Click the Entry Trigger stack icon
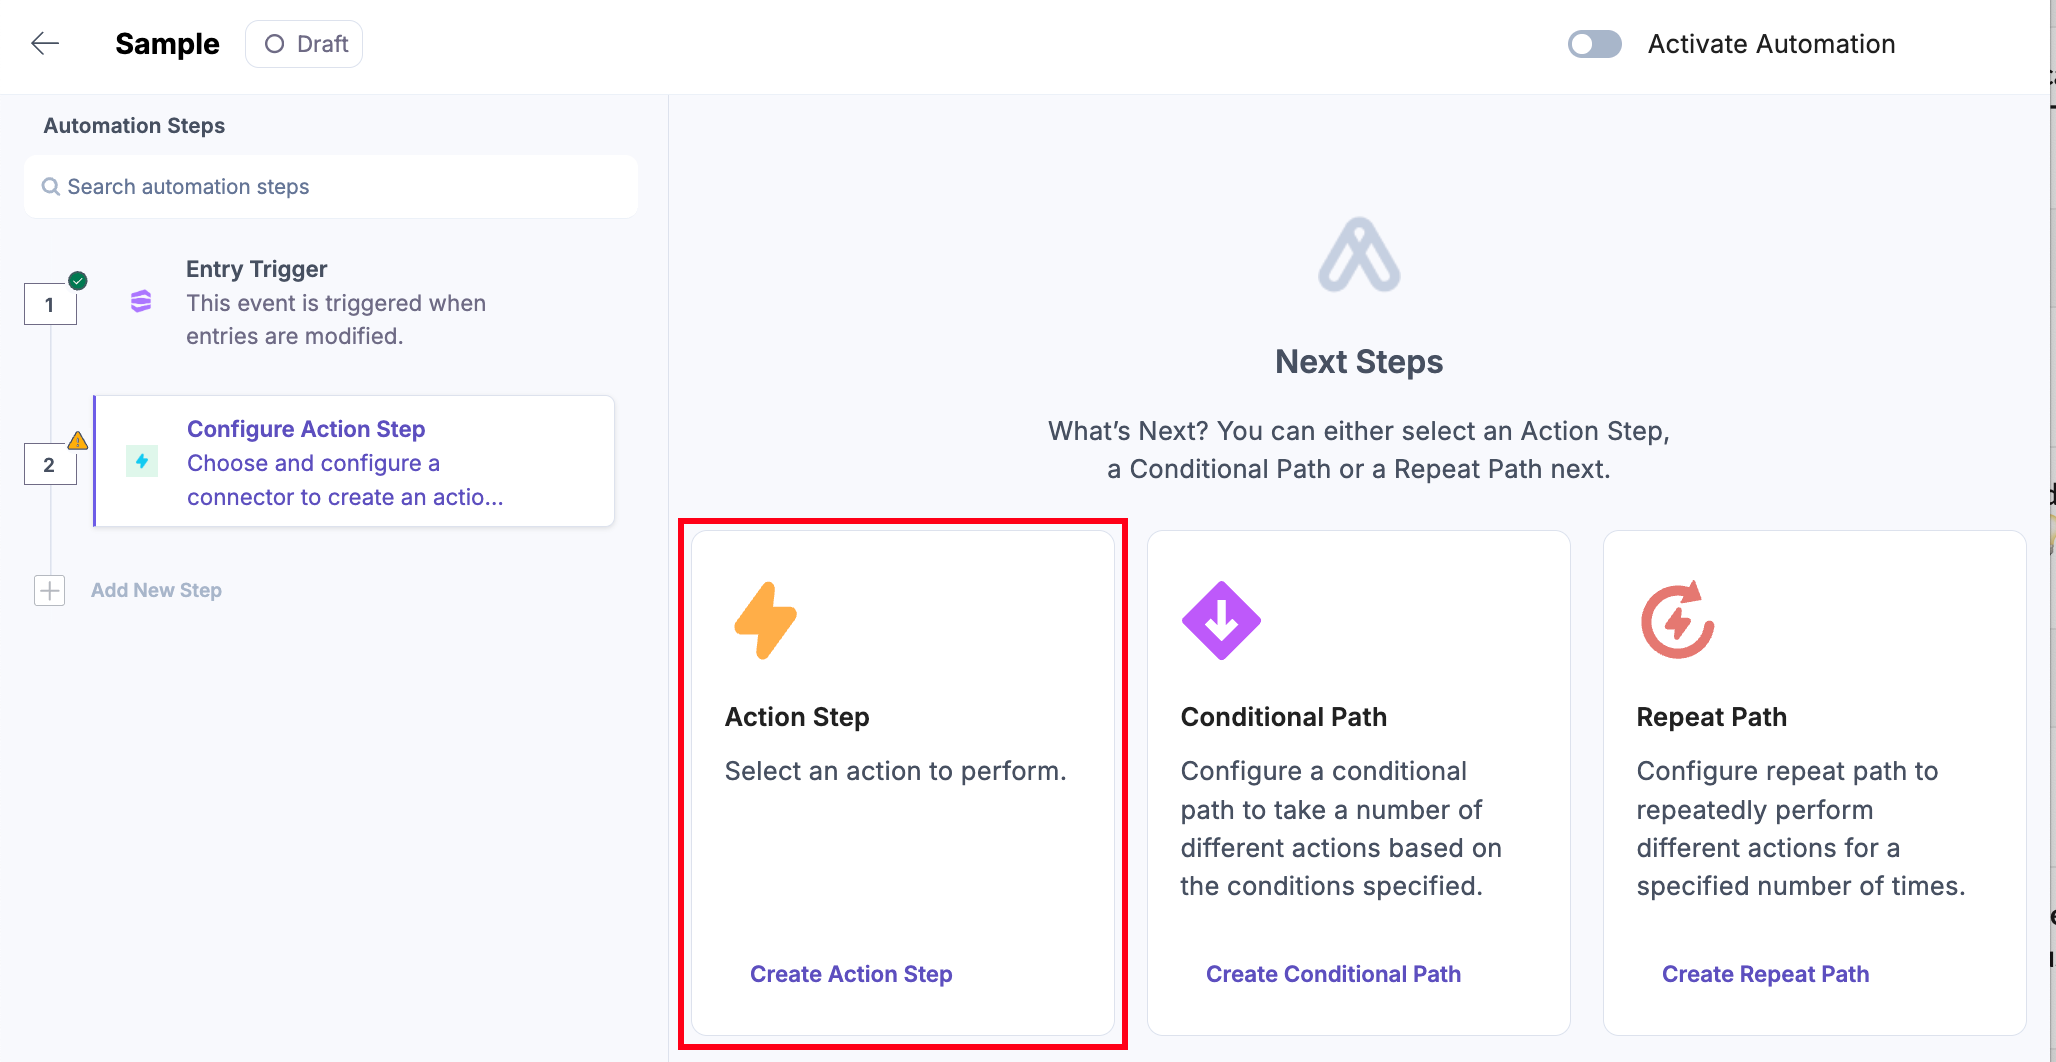2056x1062 pixels. pyautogui.click(x=141, y=301)
